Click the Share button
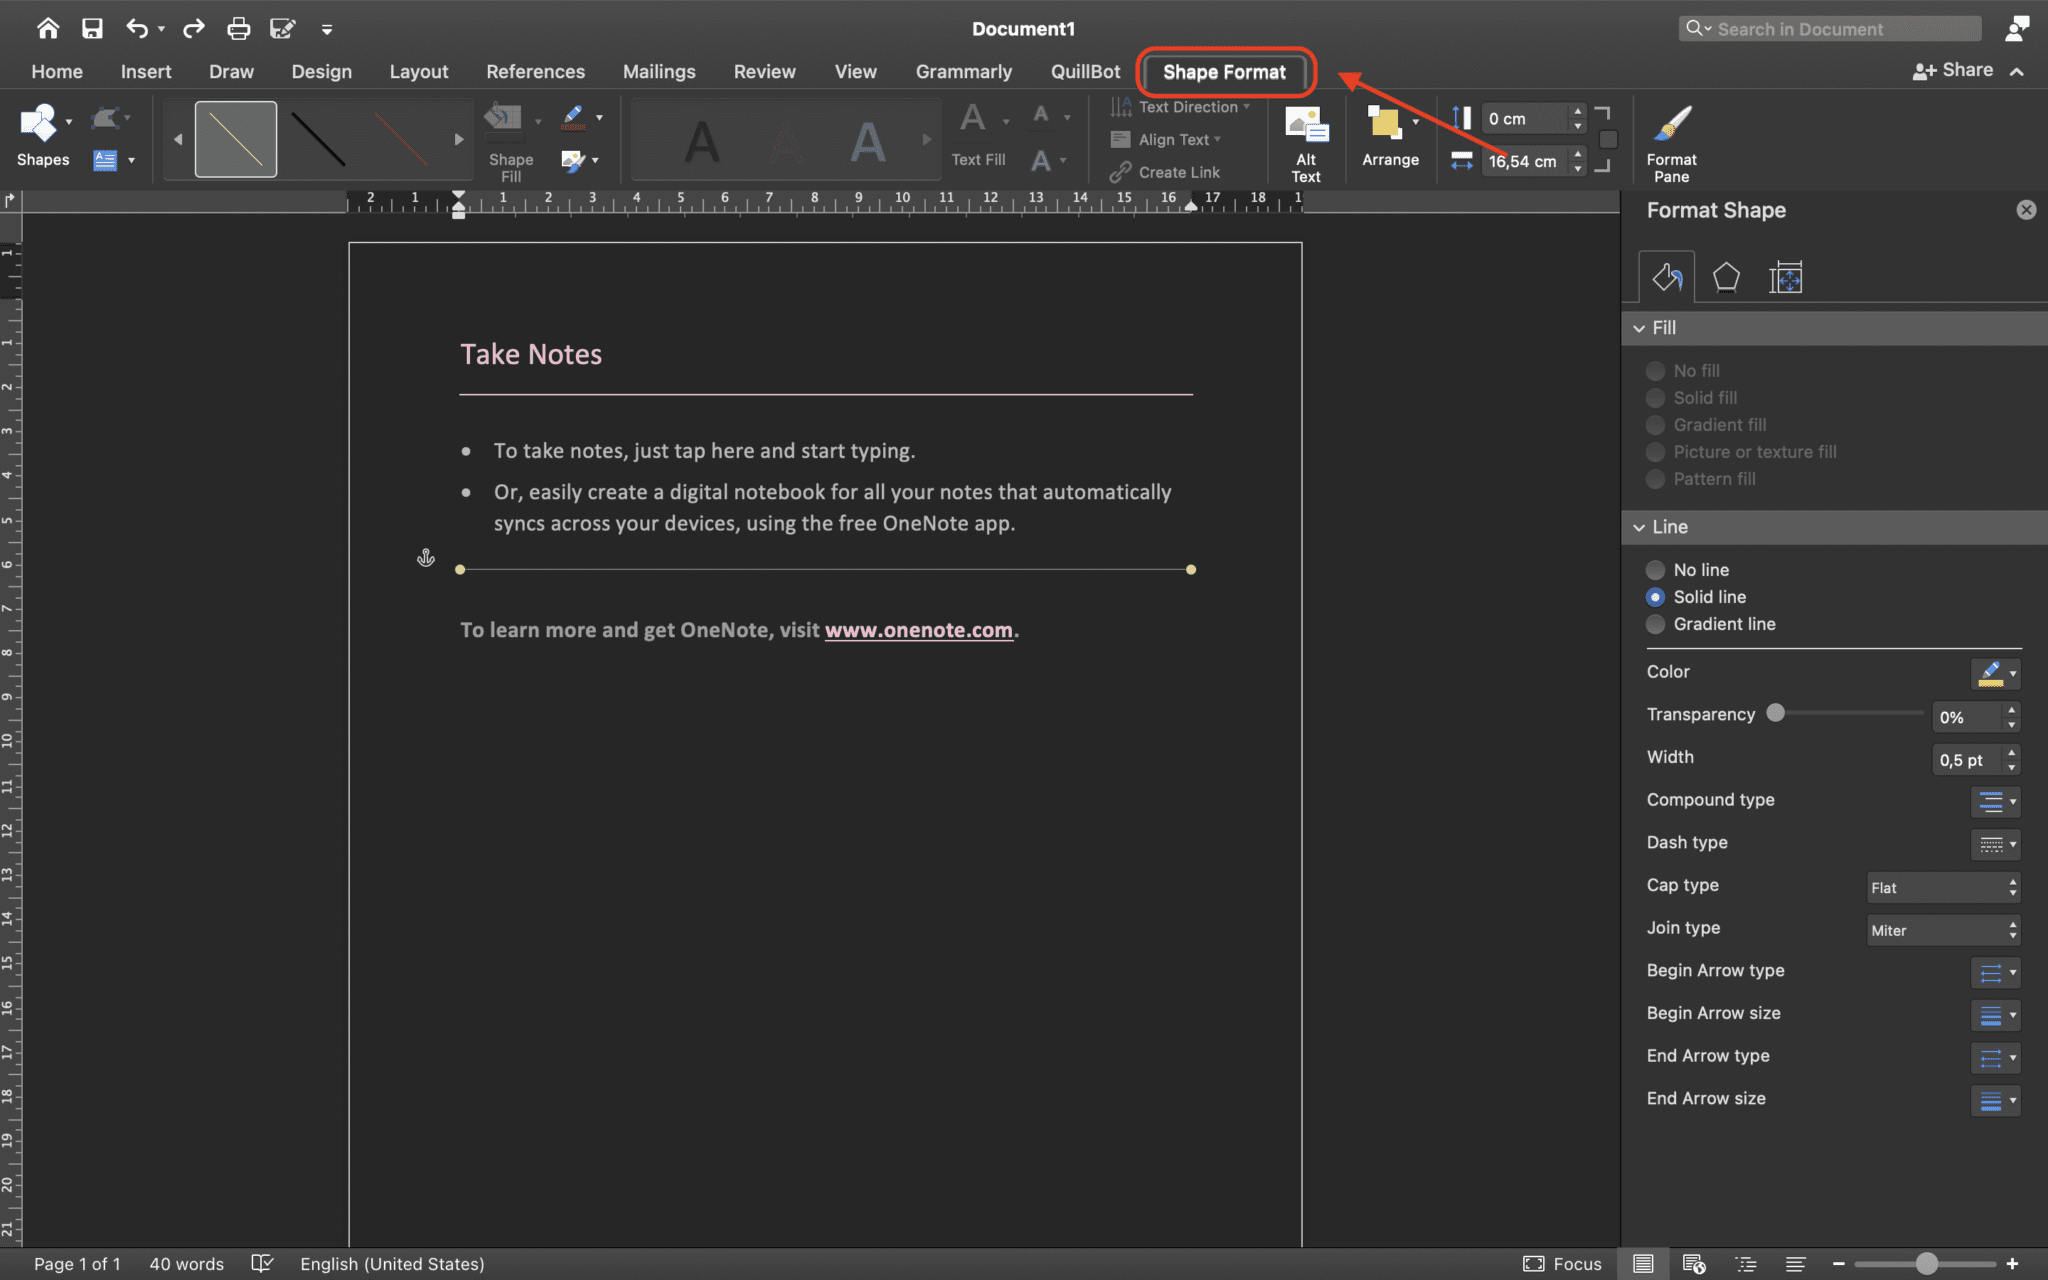The height and width of the screenshot is (1280, 2048). coord(1963,70)
